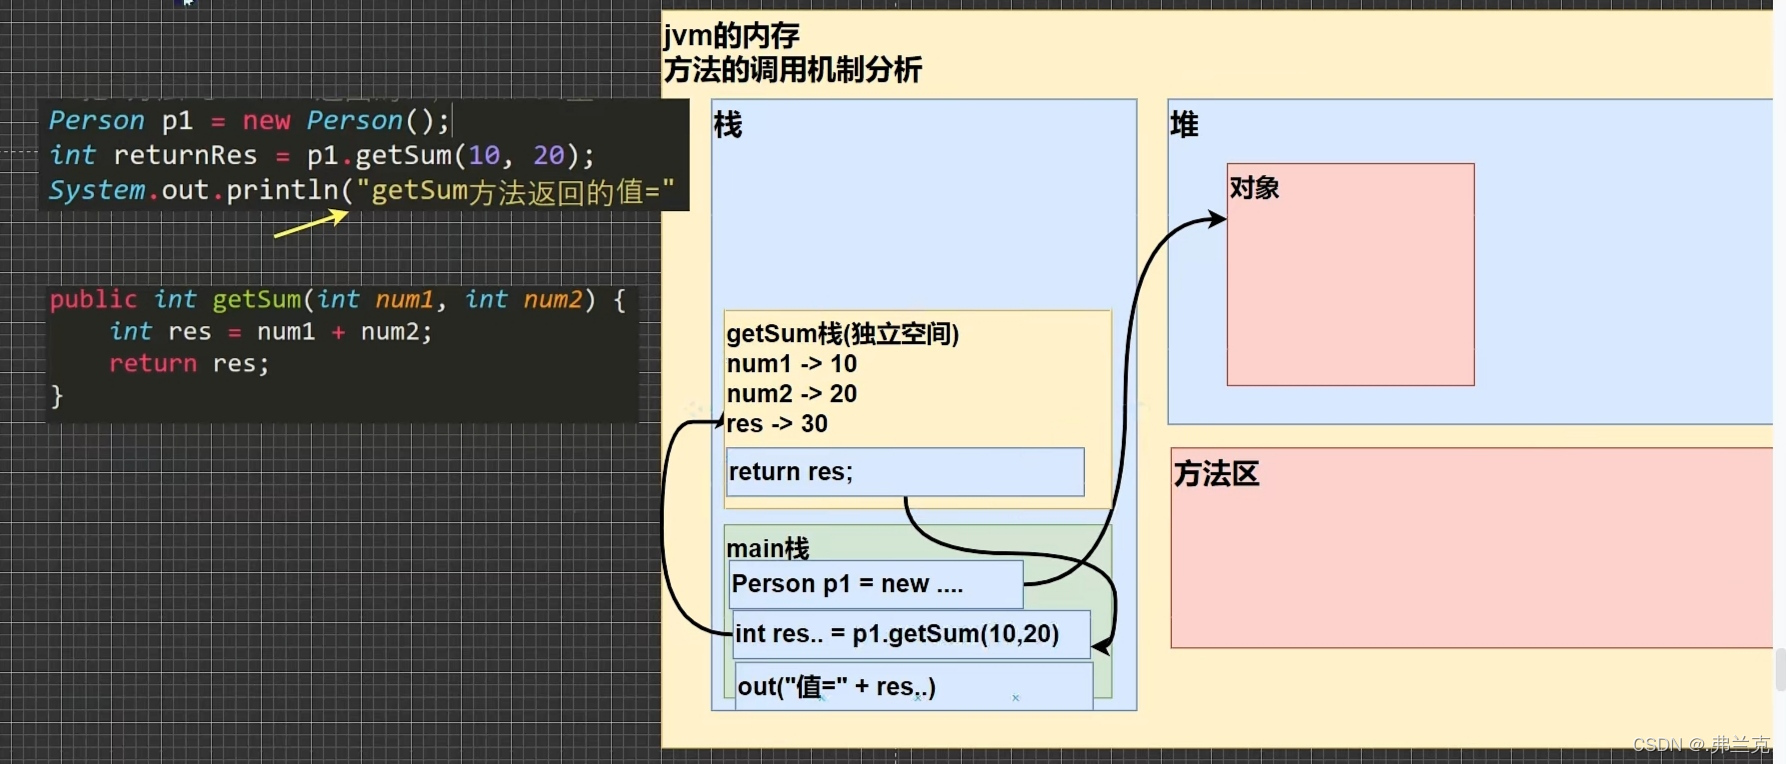Click the 'num1 -> 10' entry
1786x764 pixels.
point(792,364)
